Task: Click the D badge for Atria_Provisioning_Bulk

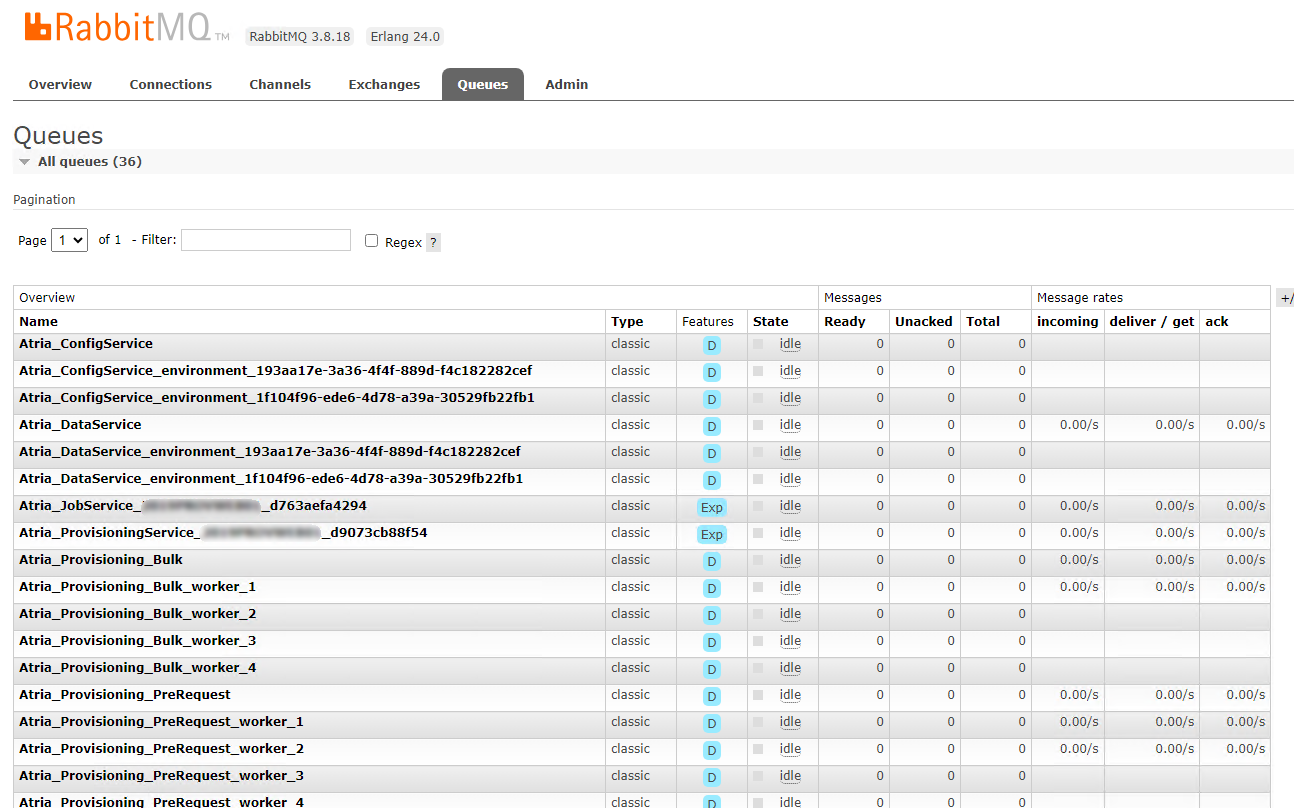Action: tap(711, 562)
